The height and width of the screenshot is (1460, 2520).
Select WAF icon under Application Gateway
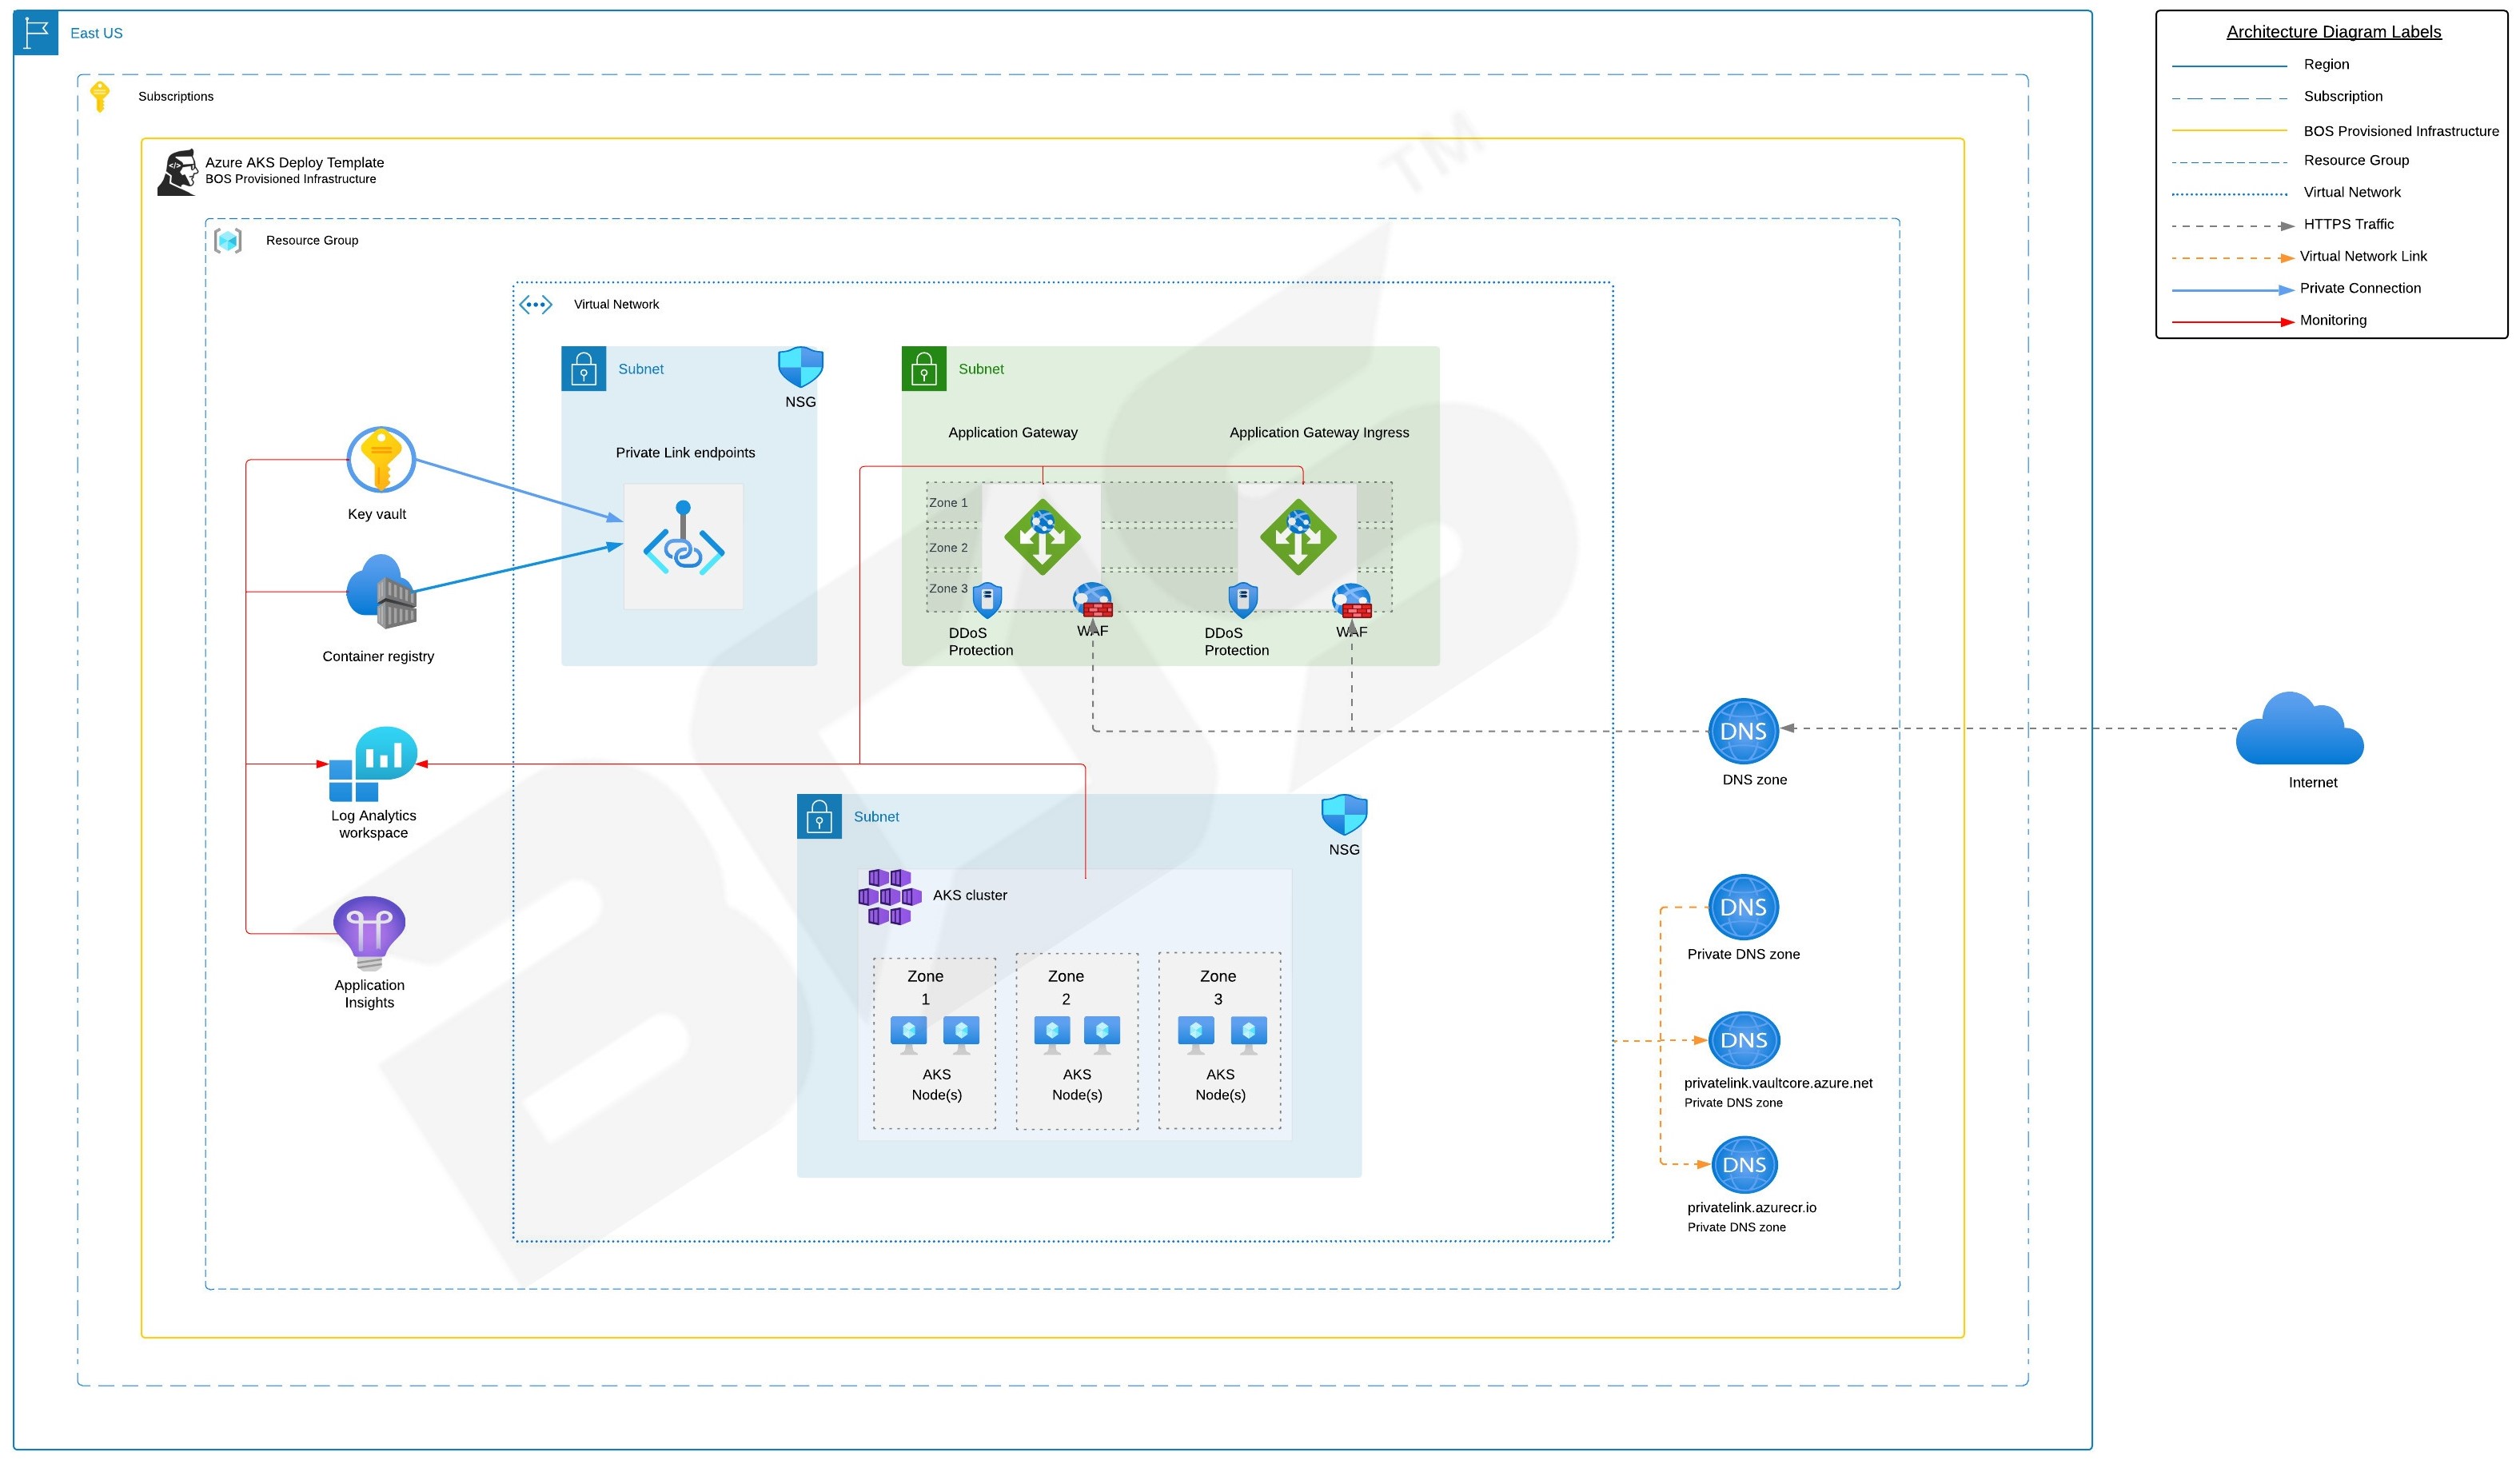point(1093,601)
